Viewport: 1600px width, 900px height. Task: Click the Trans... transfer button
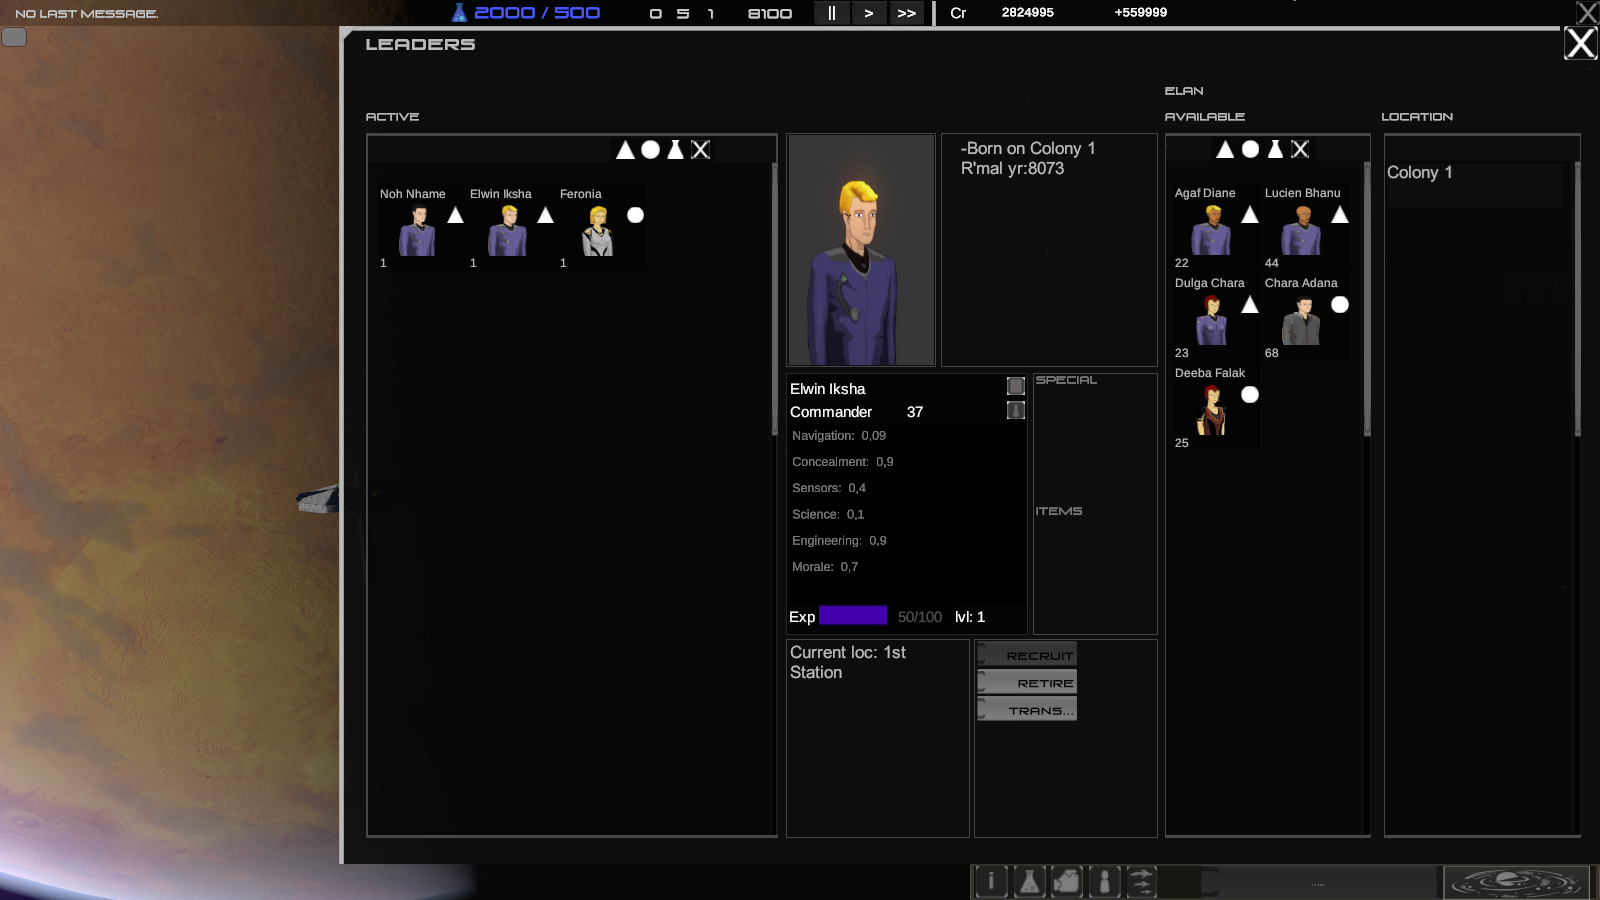point(1027,709)
